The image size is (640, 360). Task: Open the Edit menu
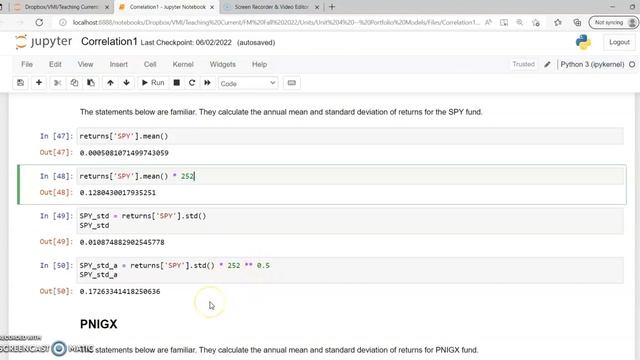click(x=55, y=64)
